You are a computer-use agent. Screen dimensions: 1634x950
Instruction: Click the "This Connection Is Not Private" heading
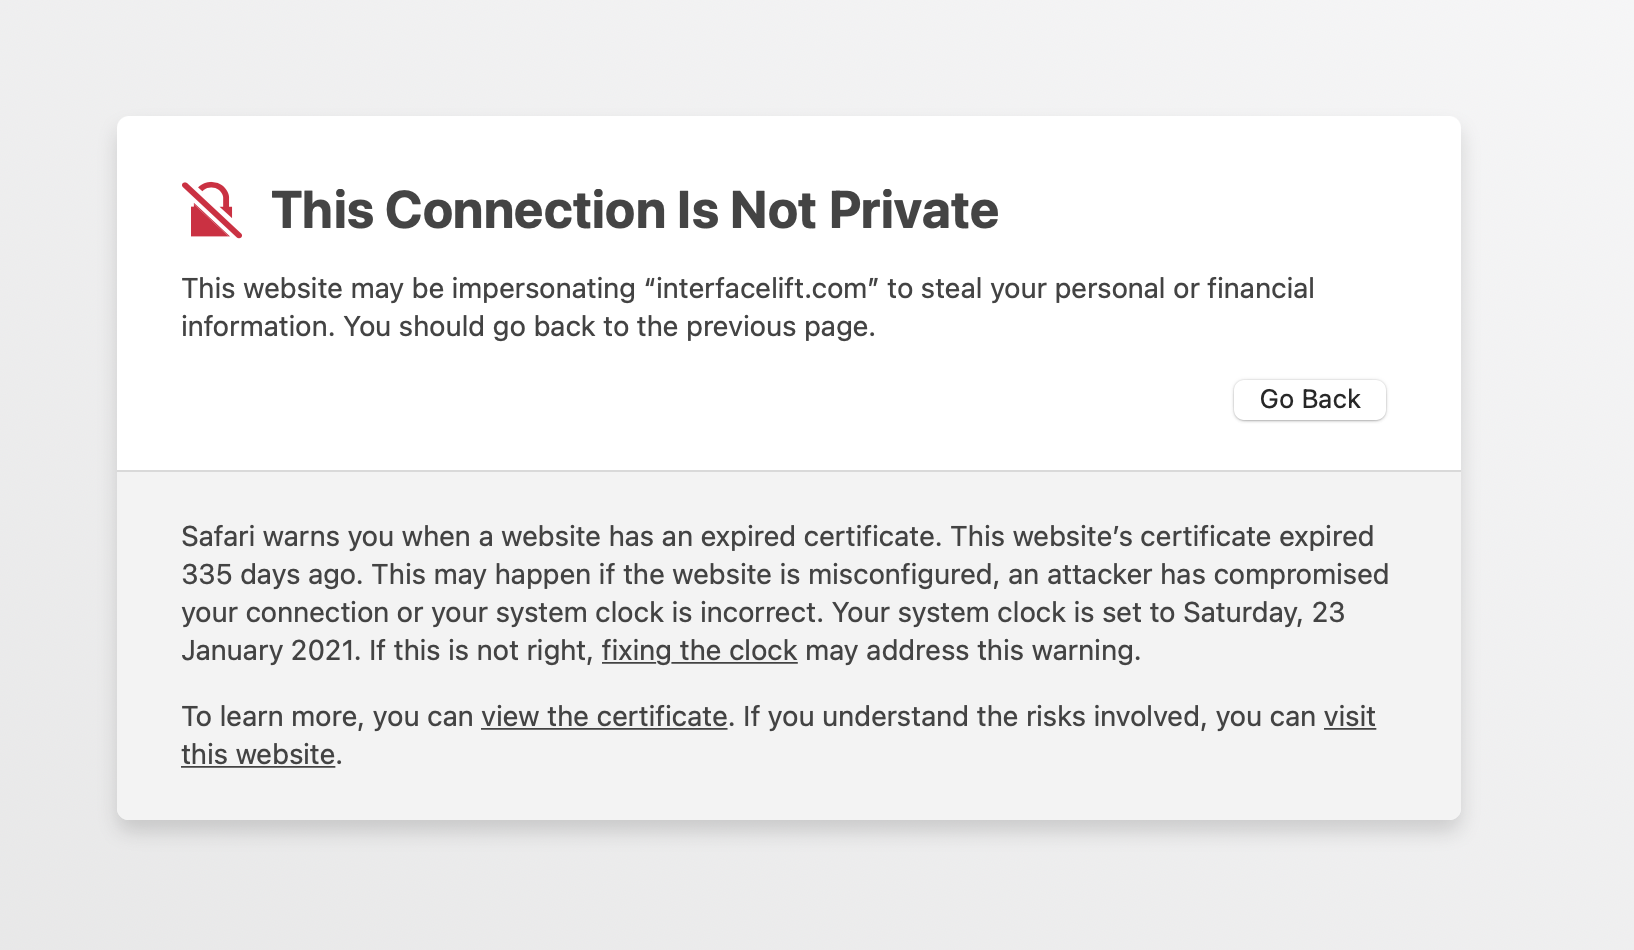click(634, 210)
